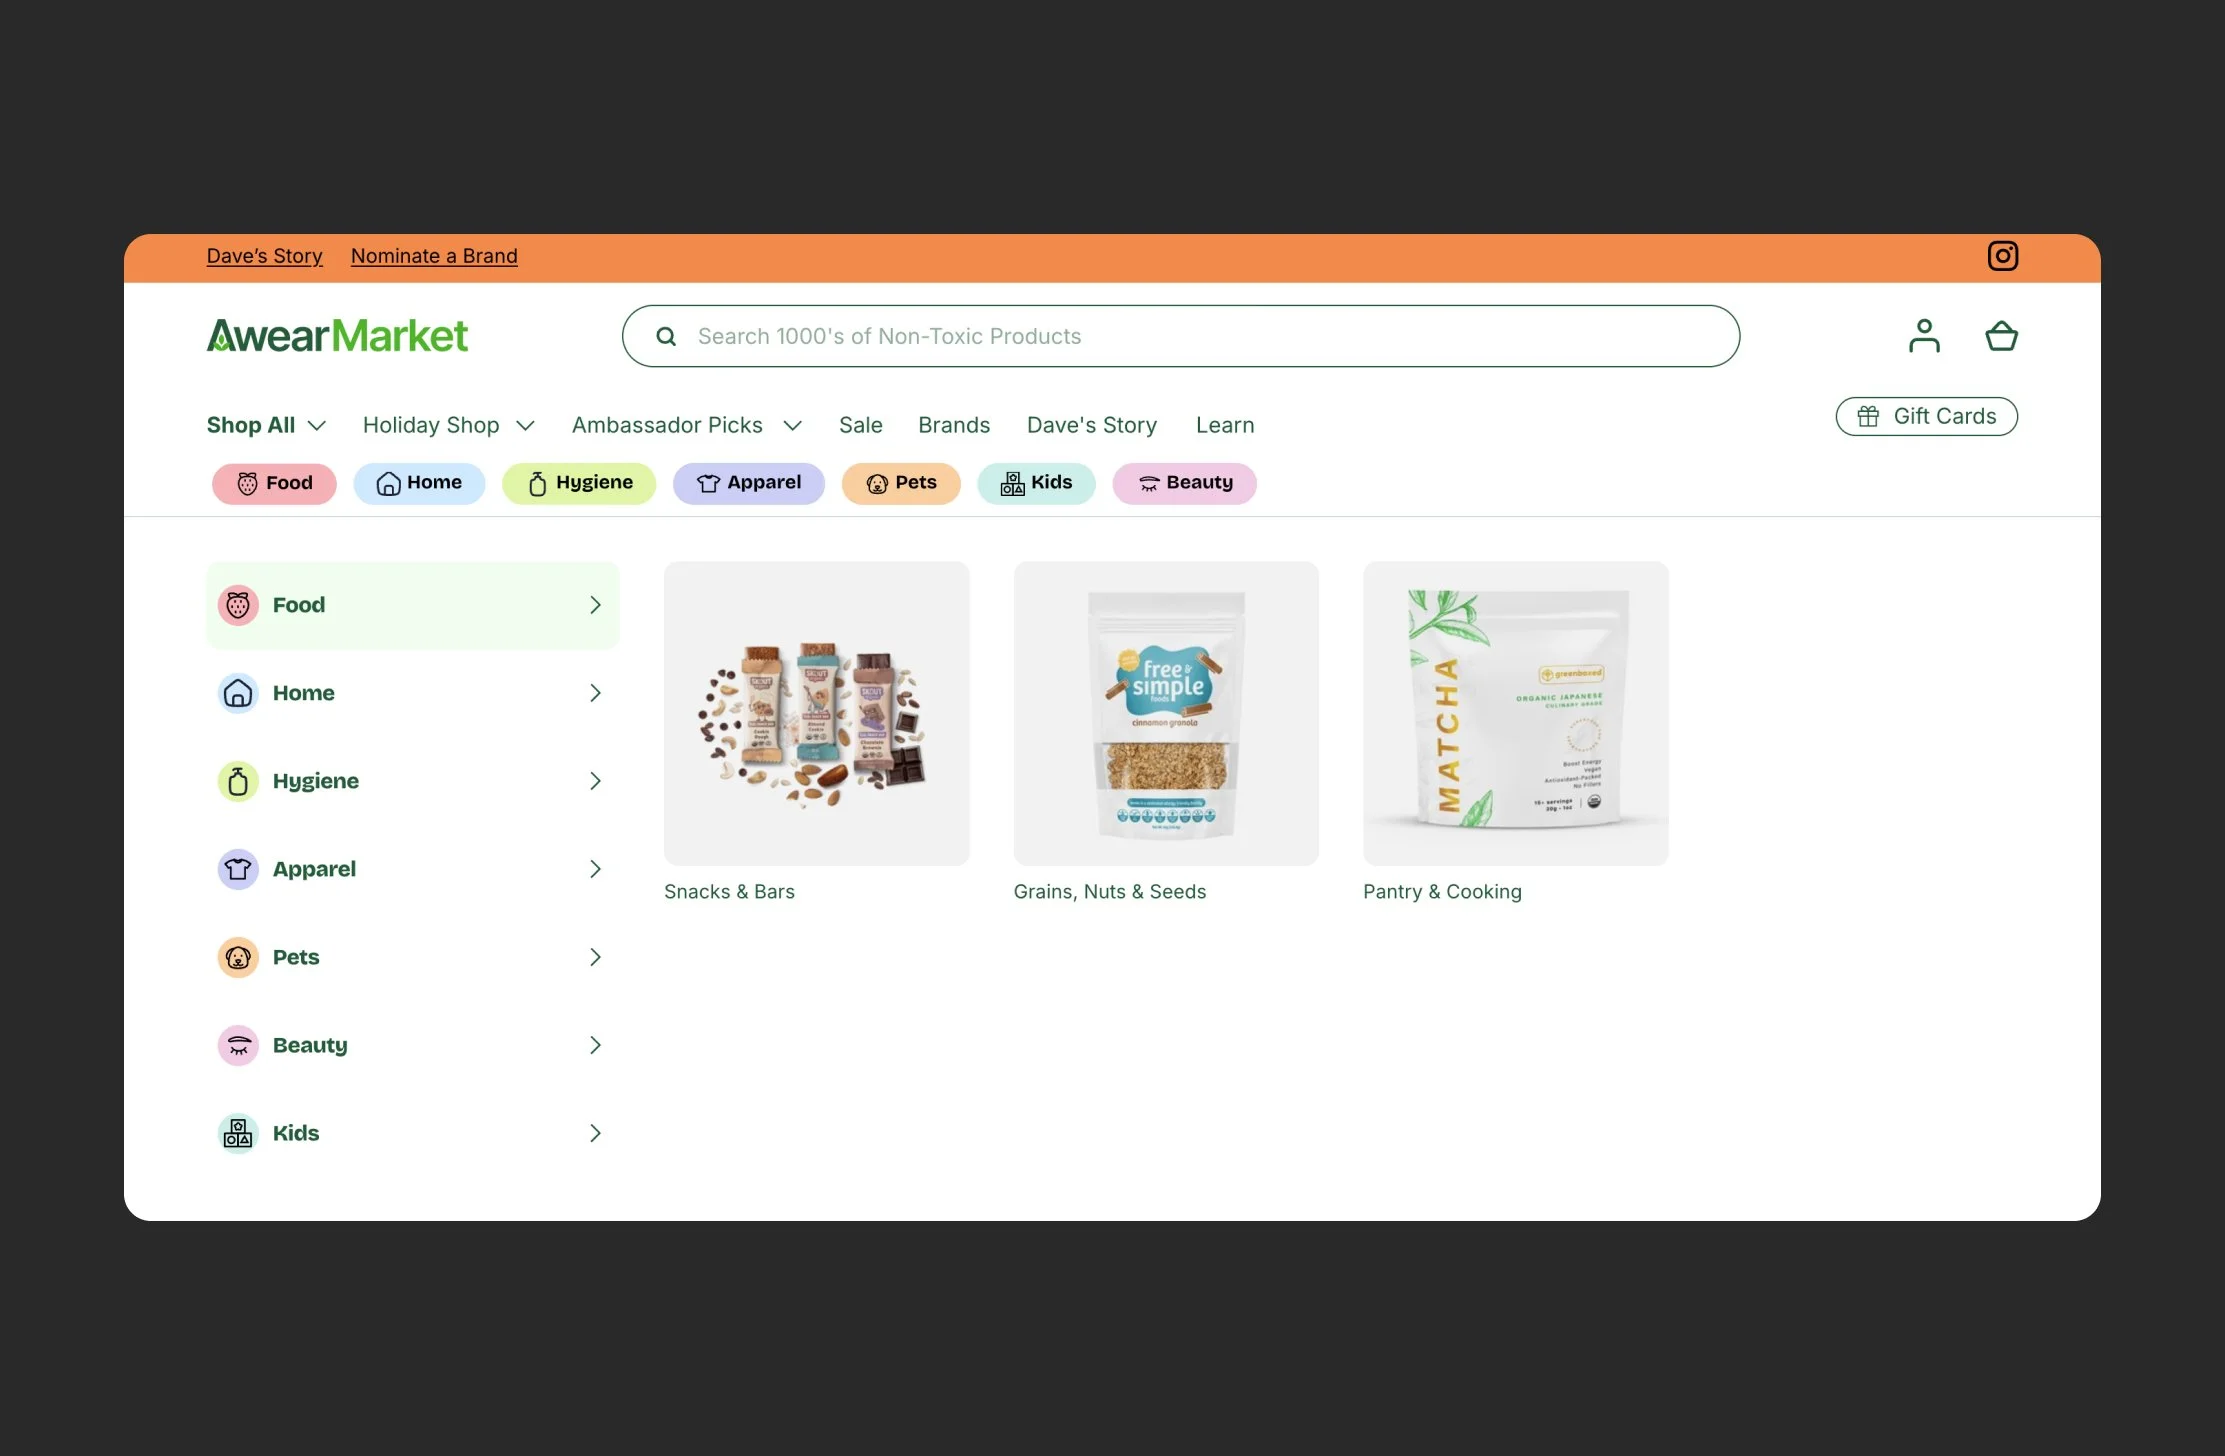Expand the Kids sidebar chevron
The image size is (2225, 1456).
click(595, 1133)
